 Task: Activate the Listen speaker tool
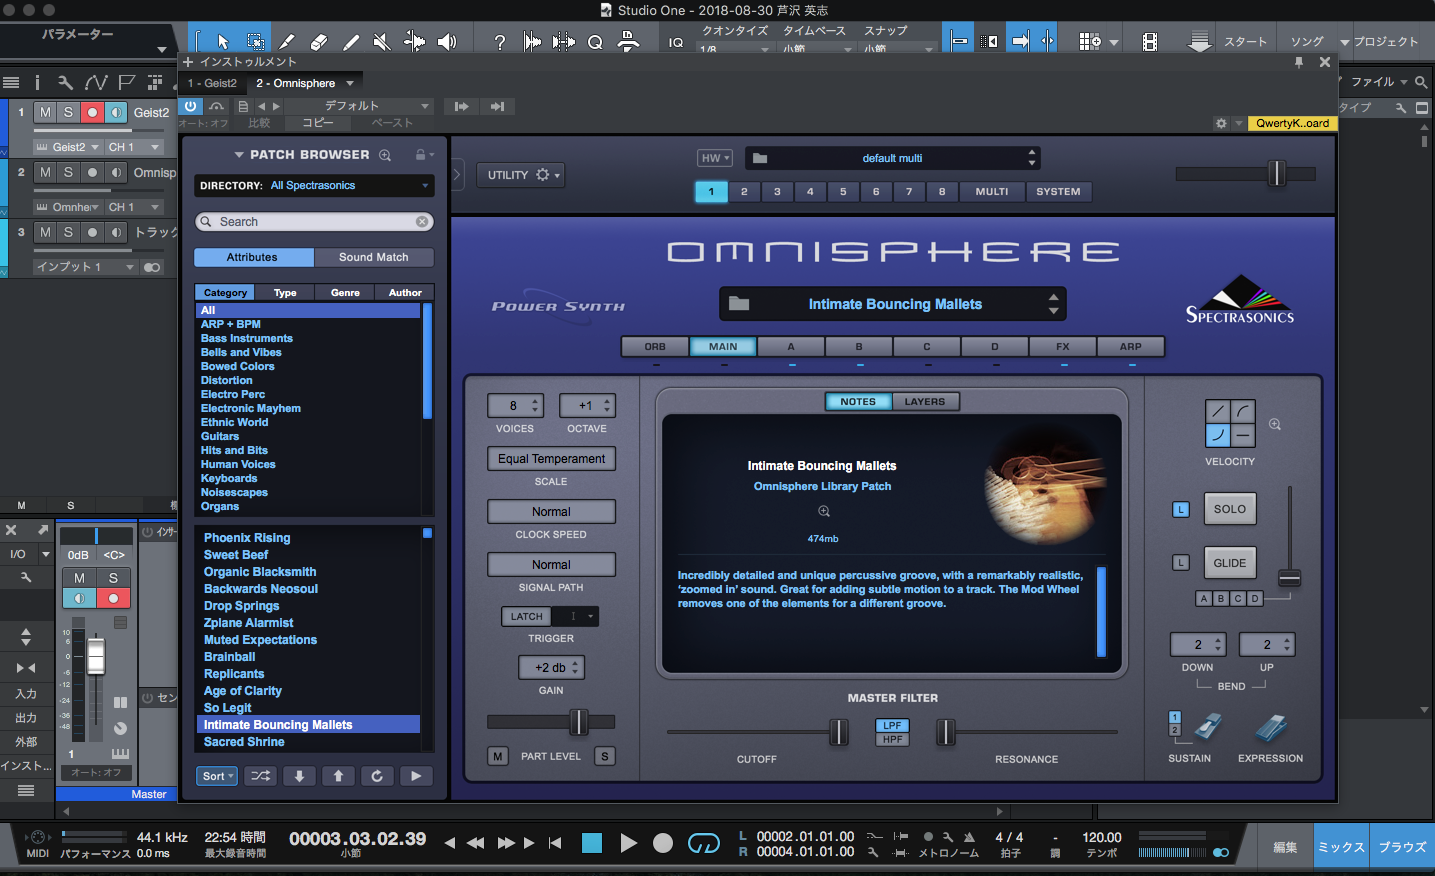447,41
